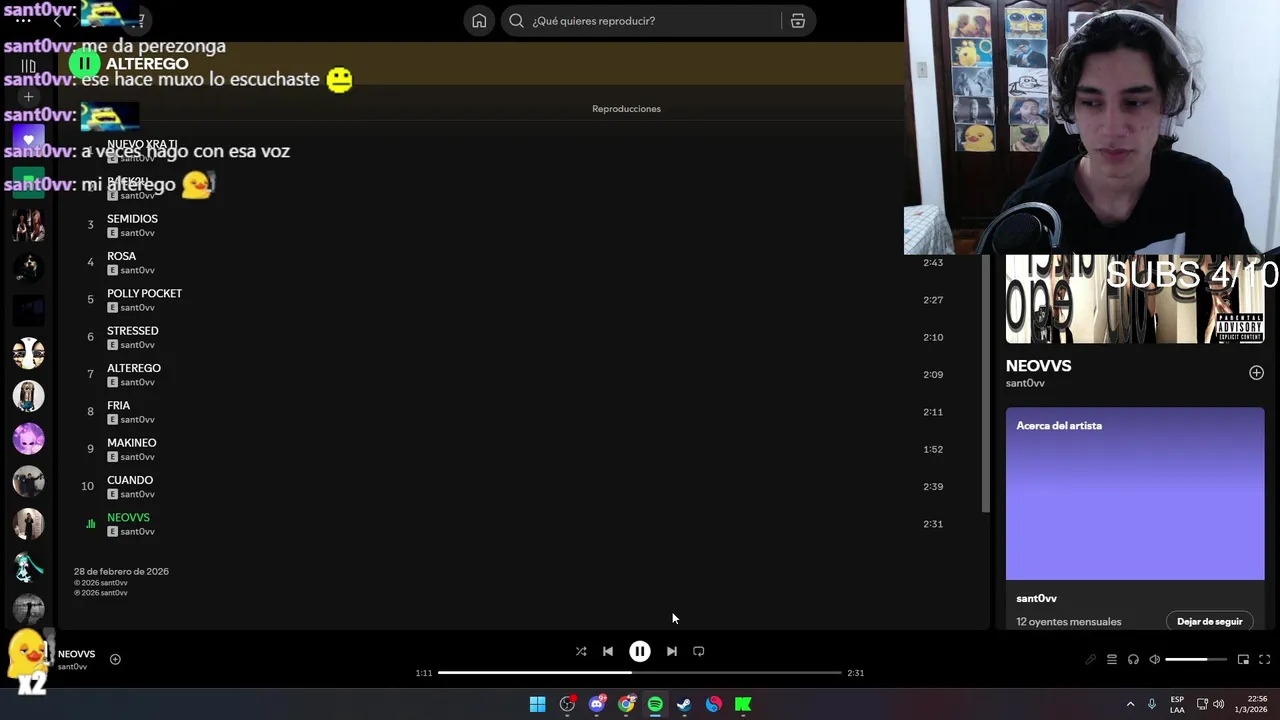Open Discord from the taskbar
The width and height of the screenshot is (1280, 720).
pos(597,704)
